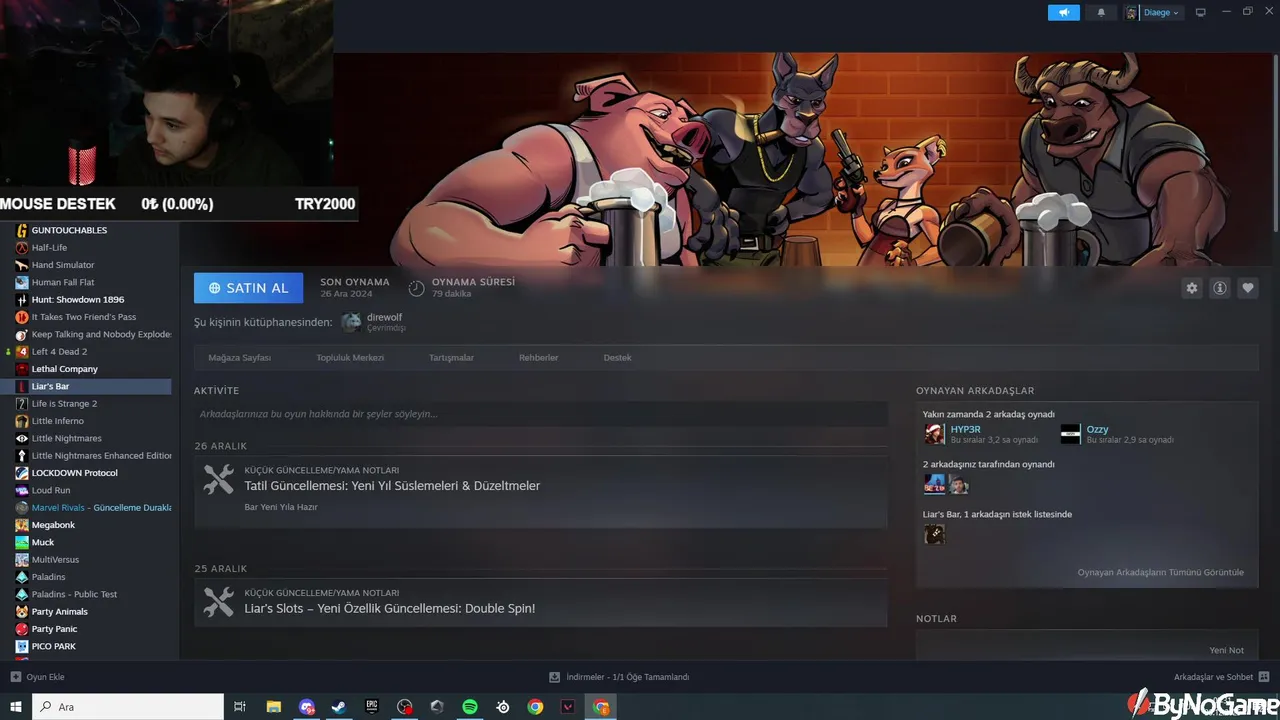Open game settings gear icon
Viewport: 1280px width, 720px height.
[1192, 288]
